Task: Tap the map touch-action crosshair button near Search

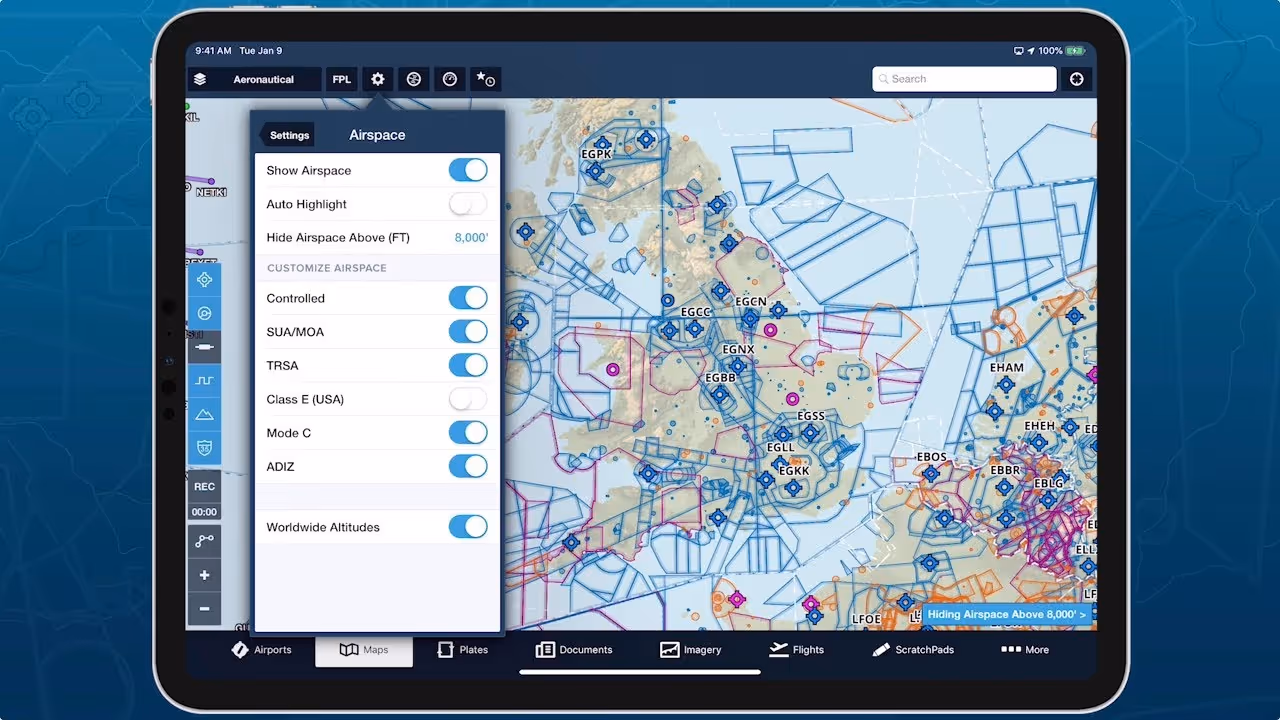Action: pos(1077,79)
